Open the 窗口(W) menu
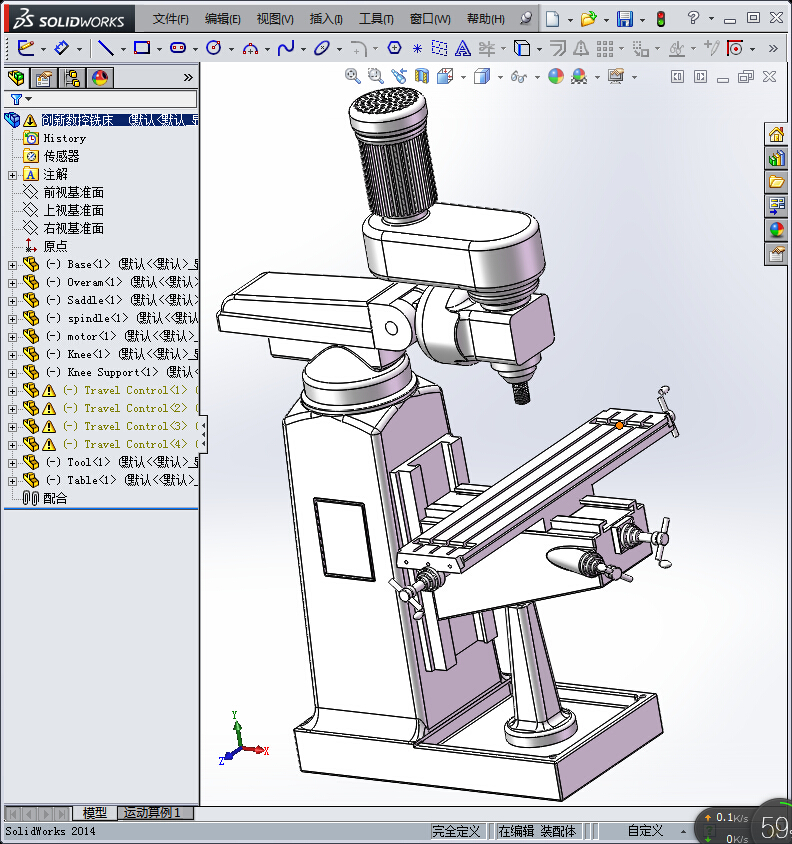 pos(430,19)
